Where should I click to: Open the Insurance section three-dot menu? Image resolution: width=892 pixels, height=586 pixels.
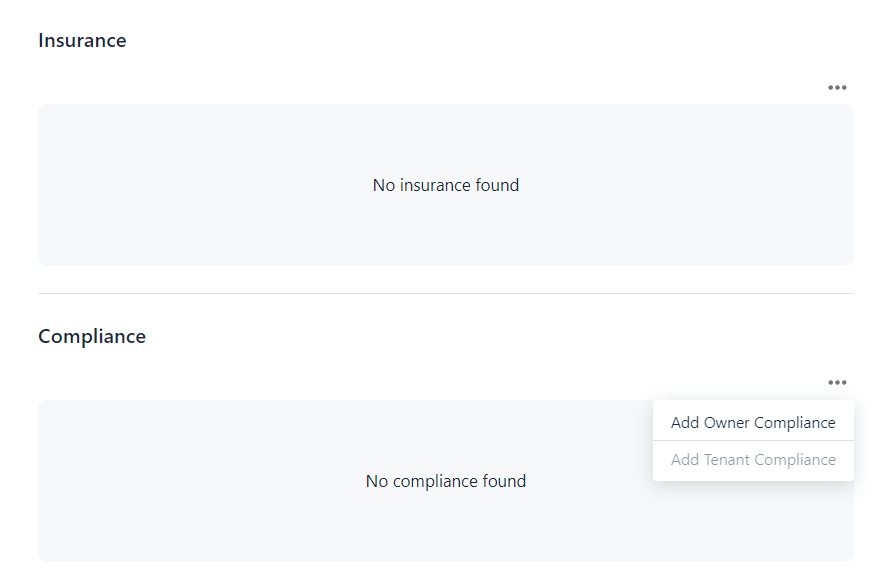[x=837, y=88]
